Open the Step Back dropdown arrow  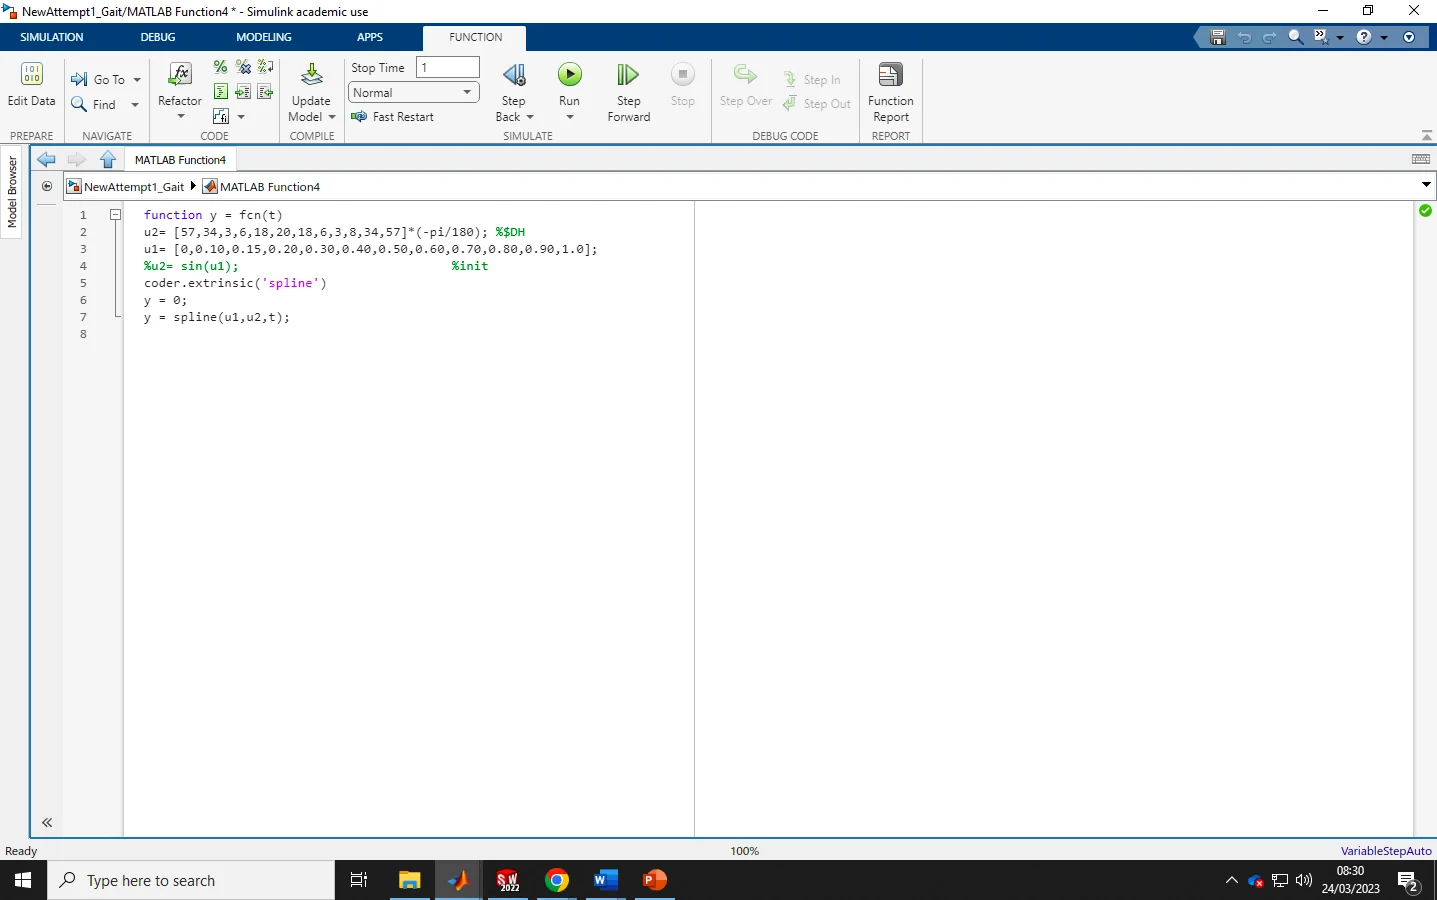530,117
